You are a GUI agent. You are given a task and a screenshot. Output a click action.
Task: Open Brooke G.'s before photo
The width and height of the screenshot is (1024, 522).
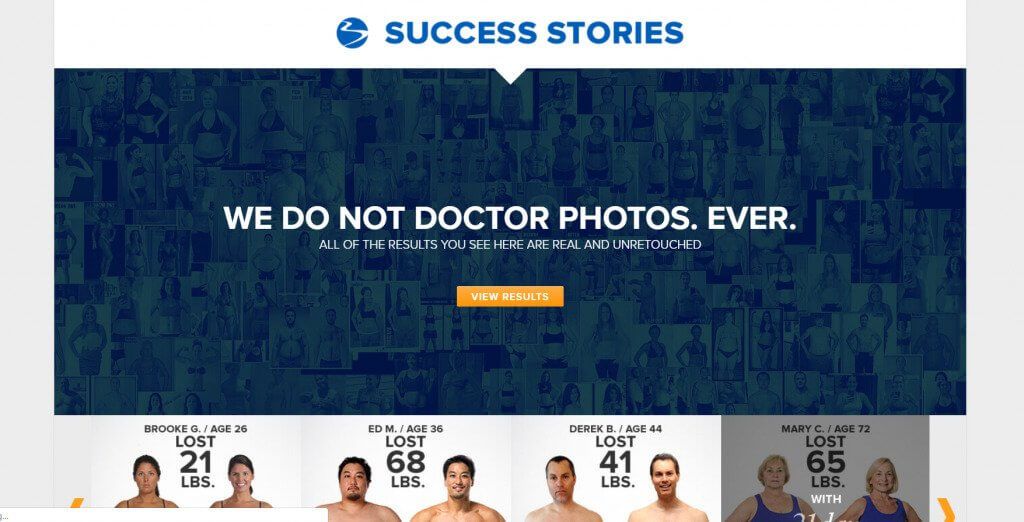pyautogui.click(x=147, y=482)
